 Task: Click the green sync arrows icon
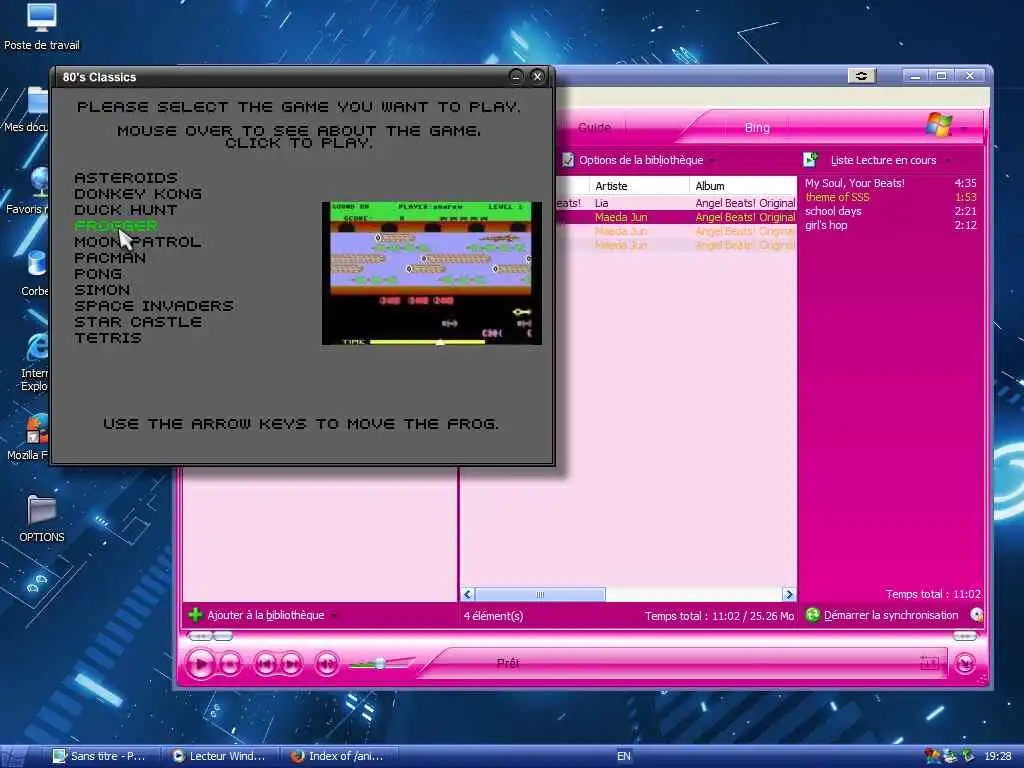tap(812, 615)
